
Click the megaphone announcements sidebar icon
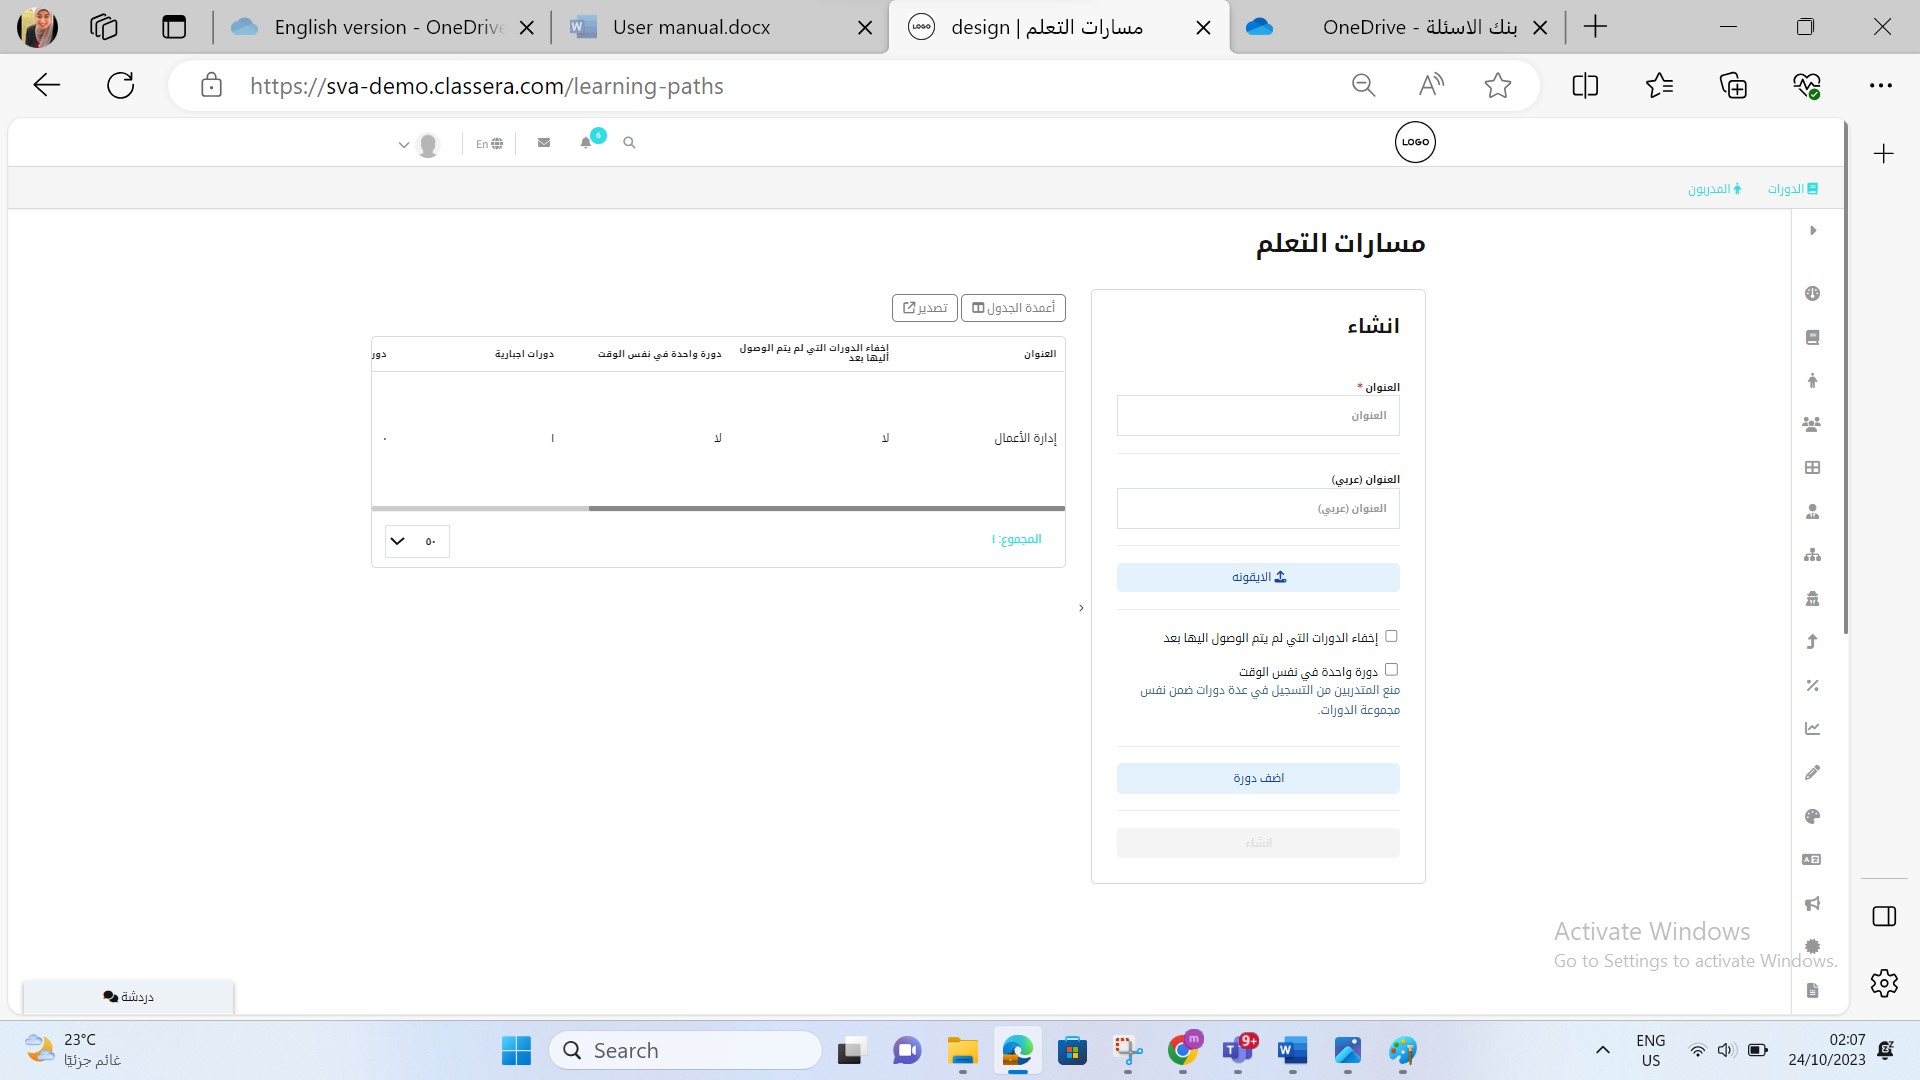[1812, 903]
